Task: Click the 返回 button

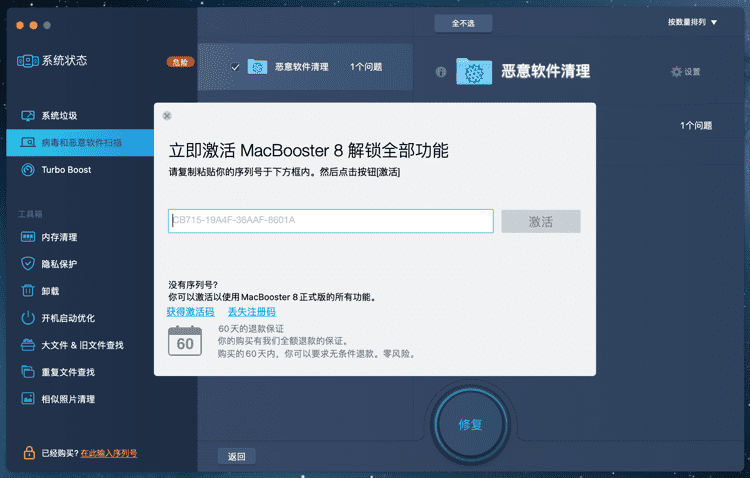Action: click(x=236, y=456)
